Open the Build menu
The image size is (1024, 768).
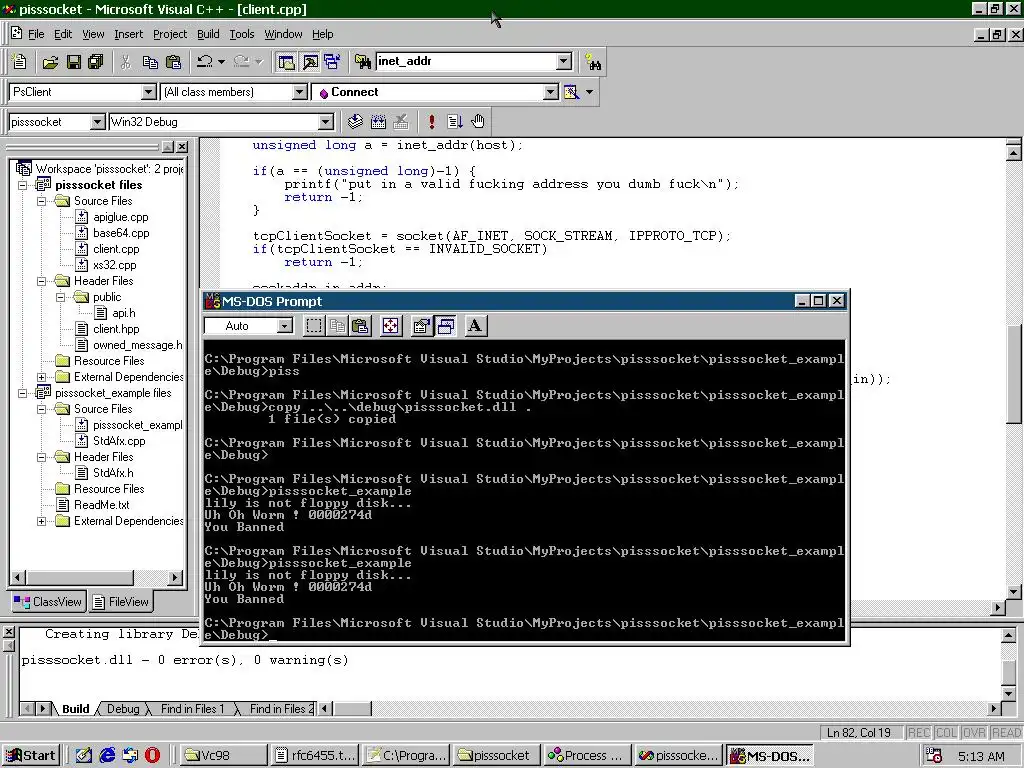pos(208,34)
